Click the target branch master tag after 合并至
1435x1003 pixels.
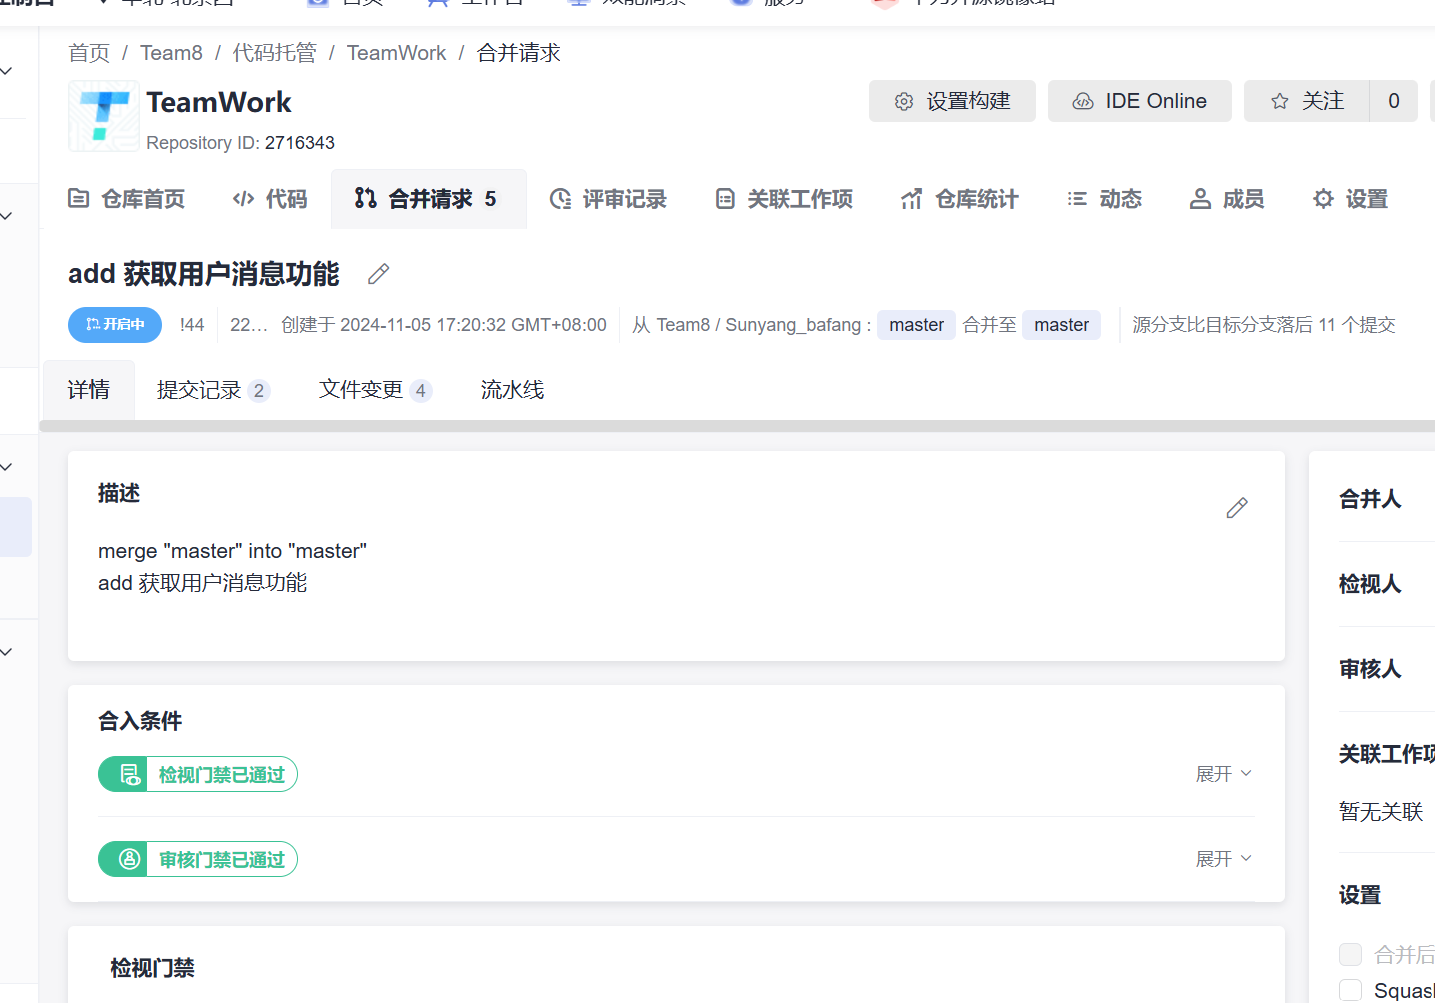[x=1061, y=325]
